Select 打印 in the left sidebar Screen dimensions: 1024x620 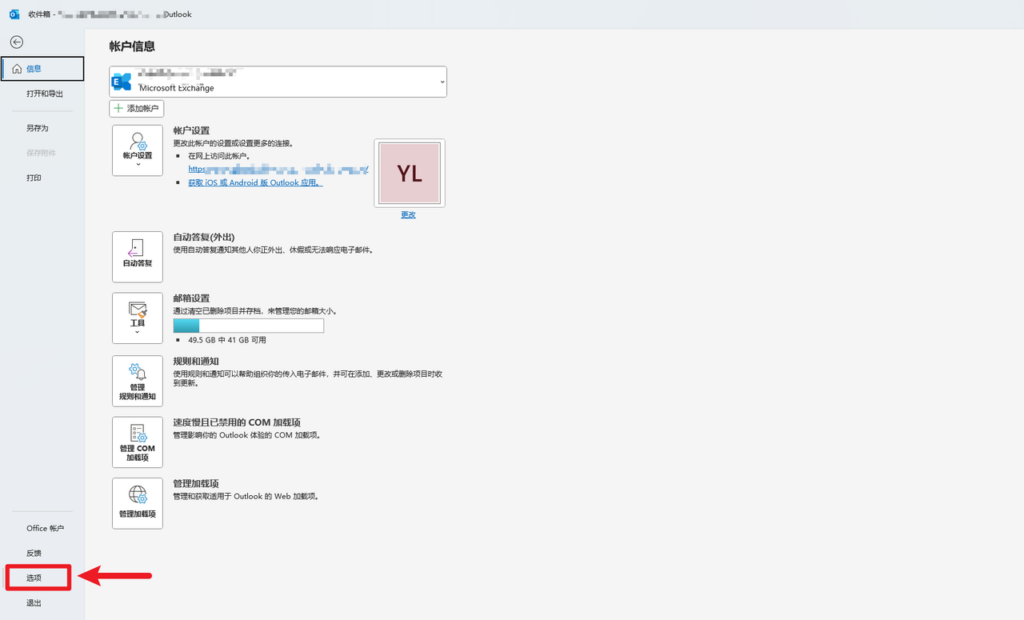(34, 178)
